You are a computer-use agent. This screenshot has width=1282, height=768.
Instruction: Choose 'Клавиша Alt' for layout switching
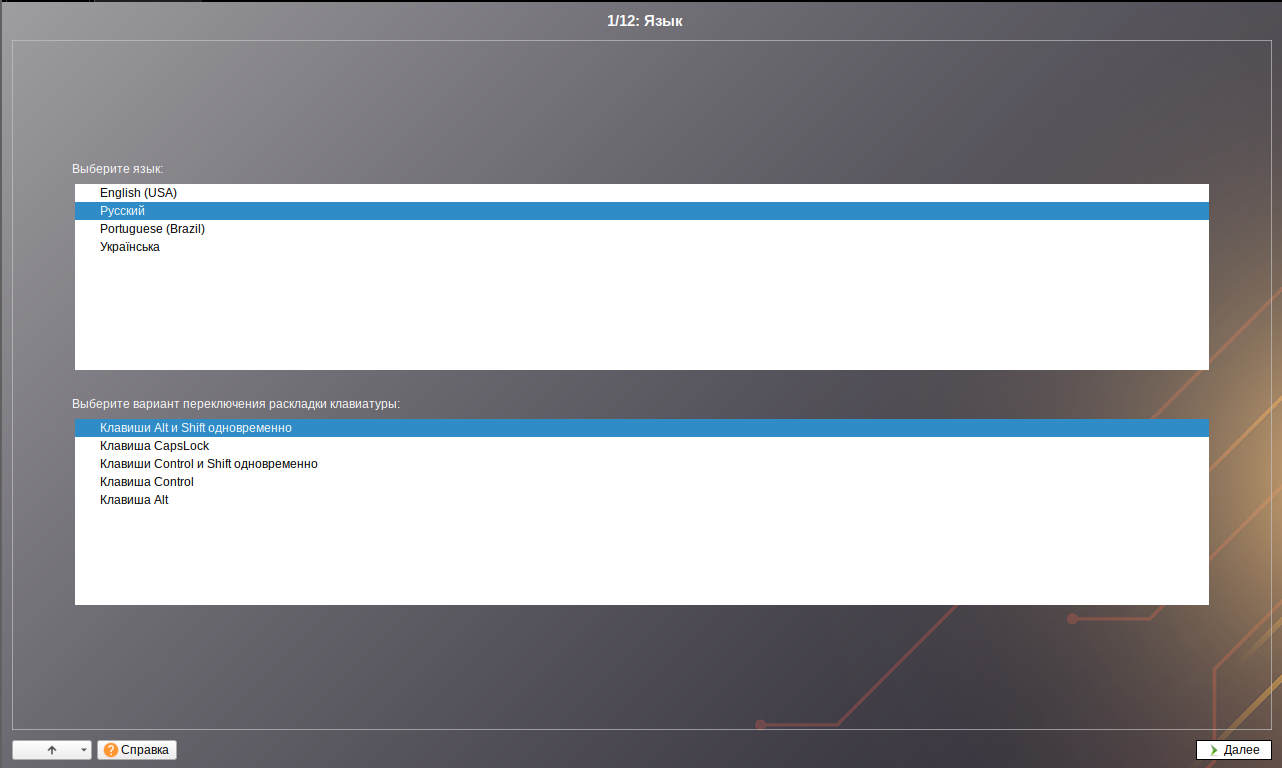point(134,499)
